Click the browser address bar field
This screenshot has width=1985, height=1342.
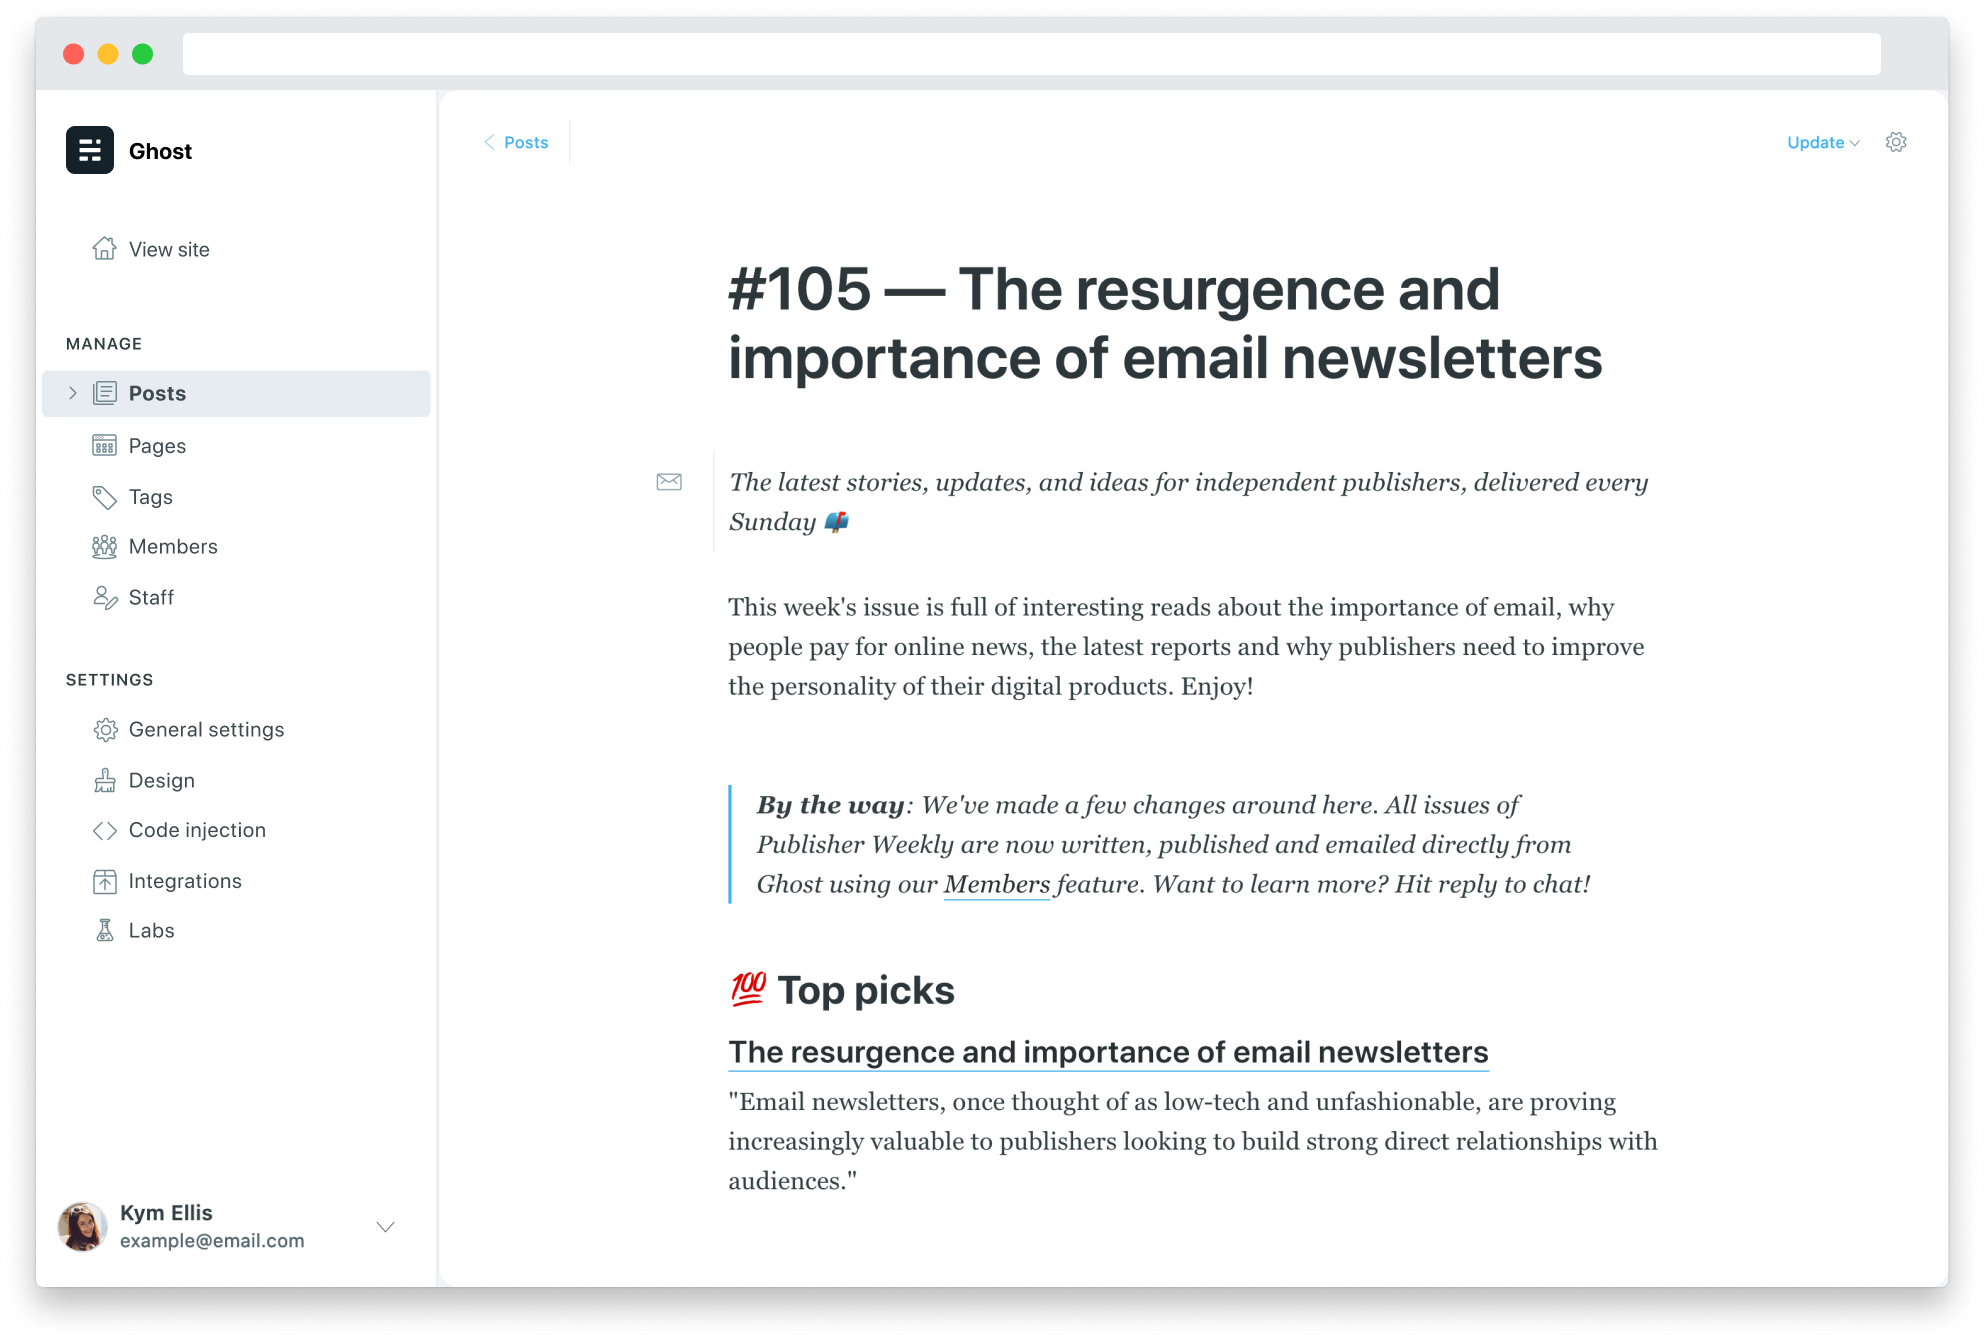1030,54
